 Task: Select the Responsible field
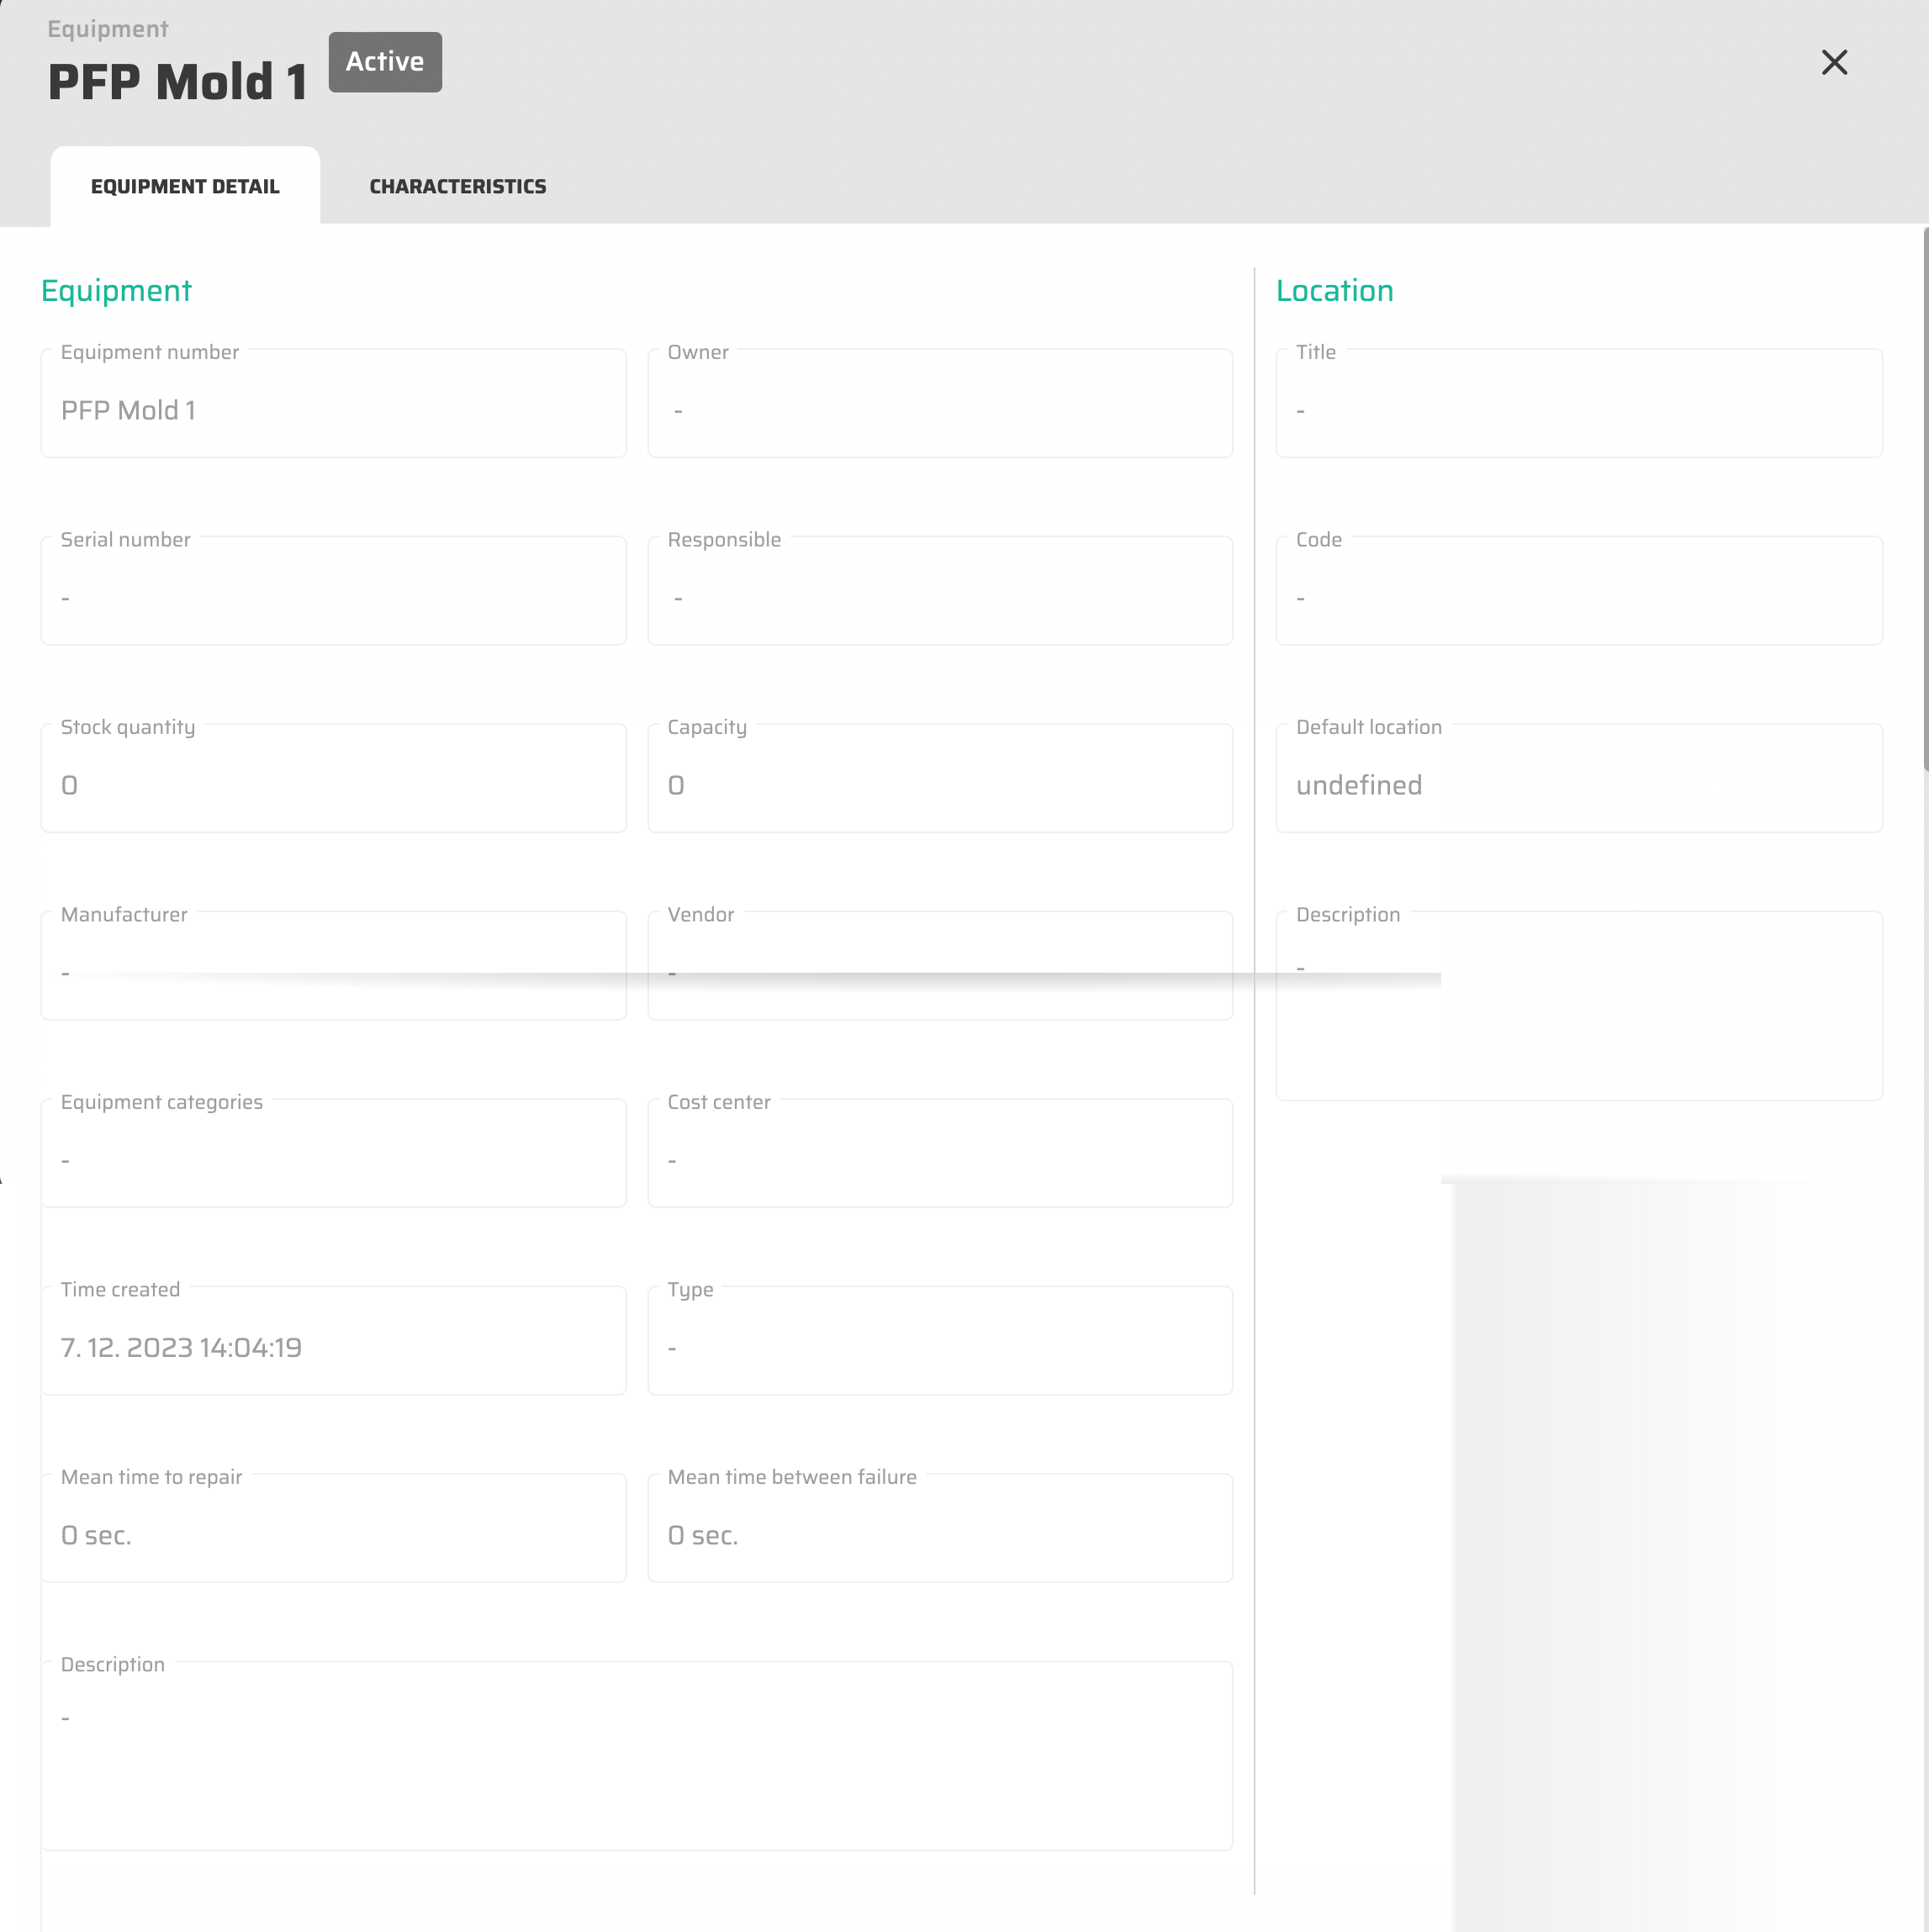point(939,596)
